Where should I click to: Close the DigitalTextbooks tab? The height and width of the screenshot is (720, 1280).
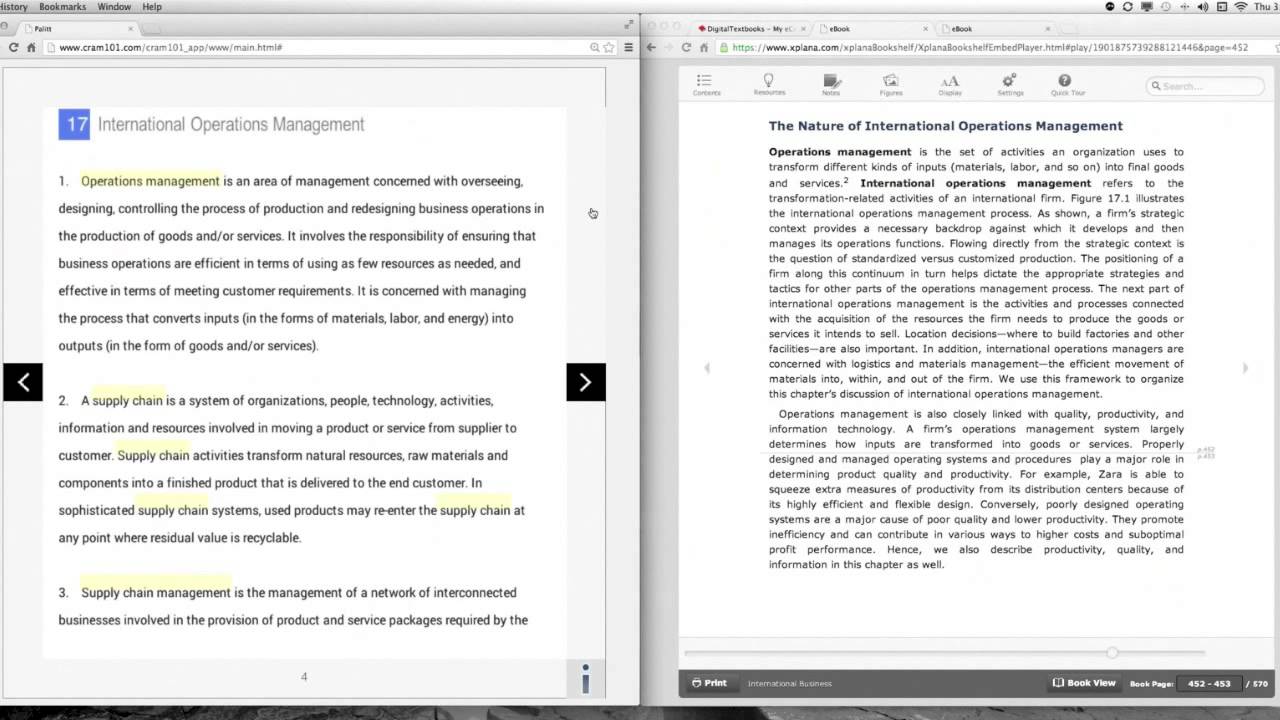coord(804,29)
